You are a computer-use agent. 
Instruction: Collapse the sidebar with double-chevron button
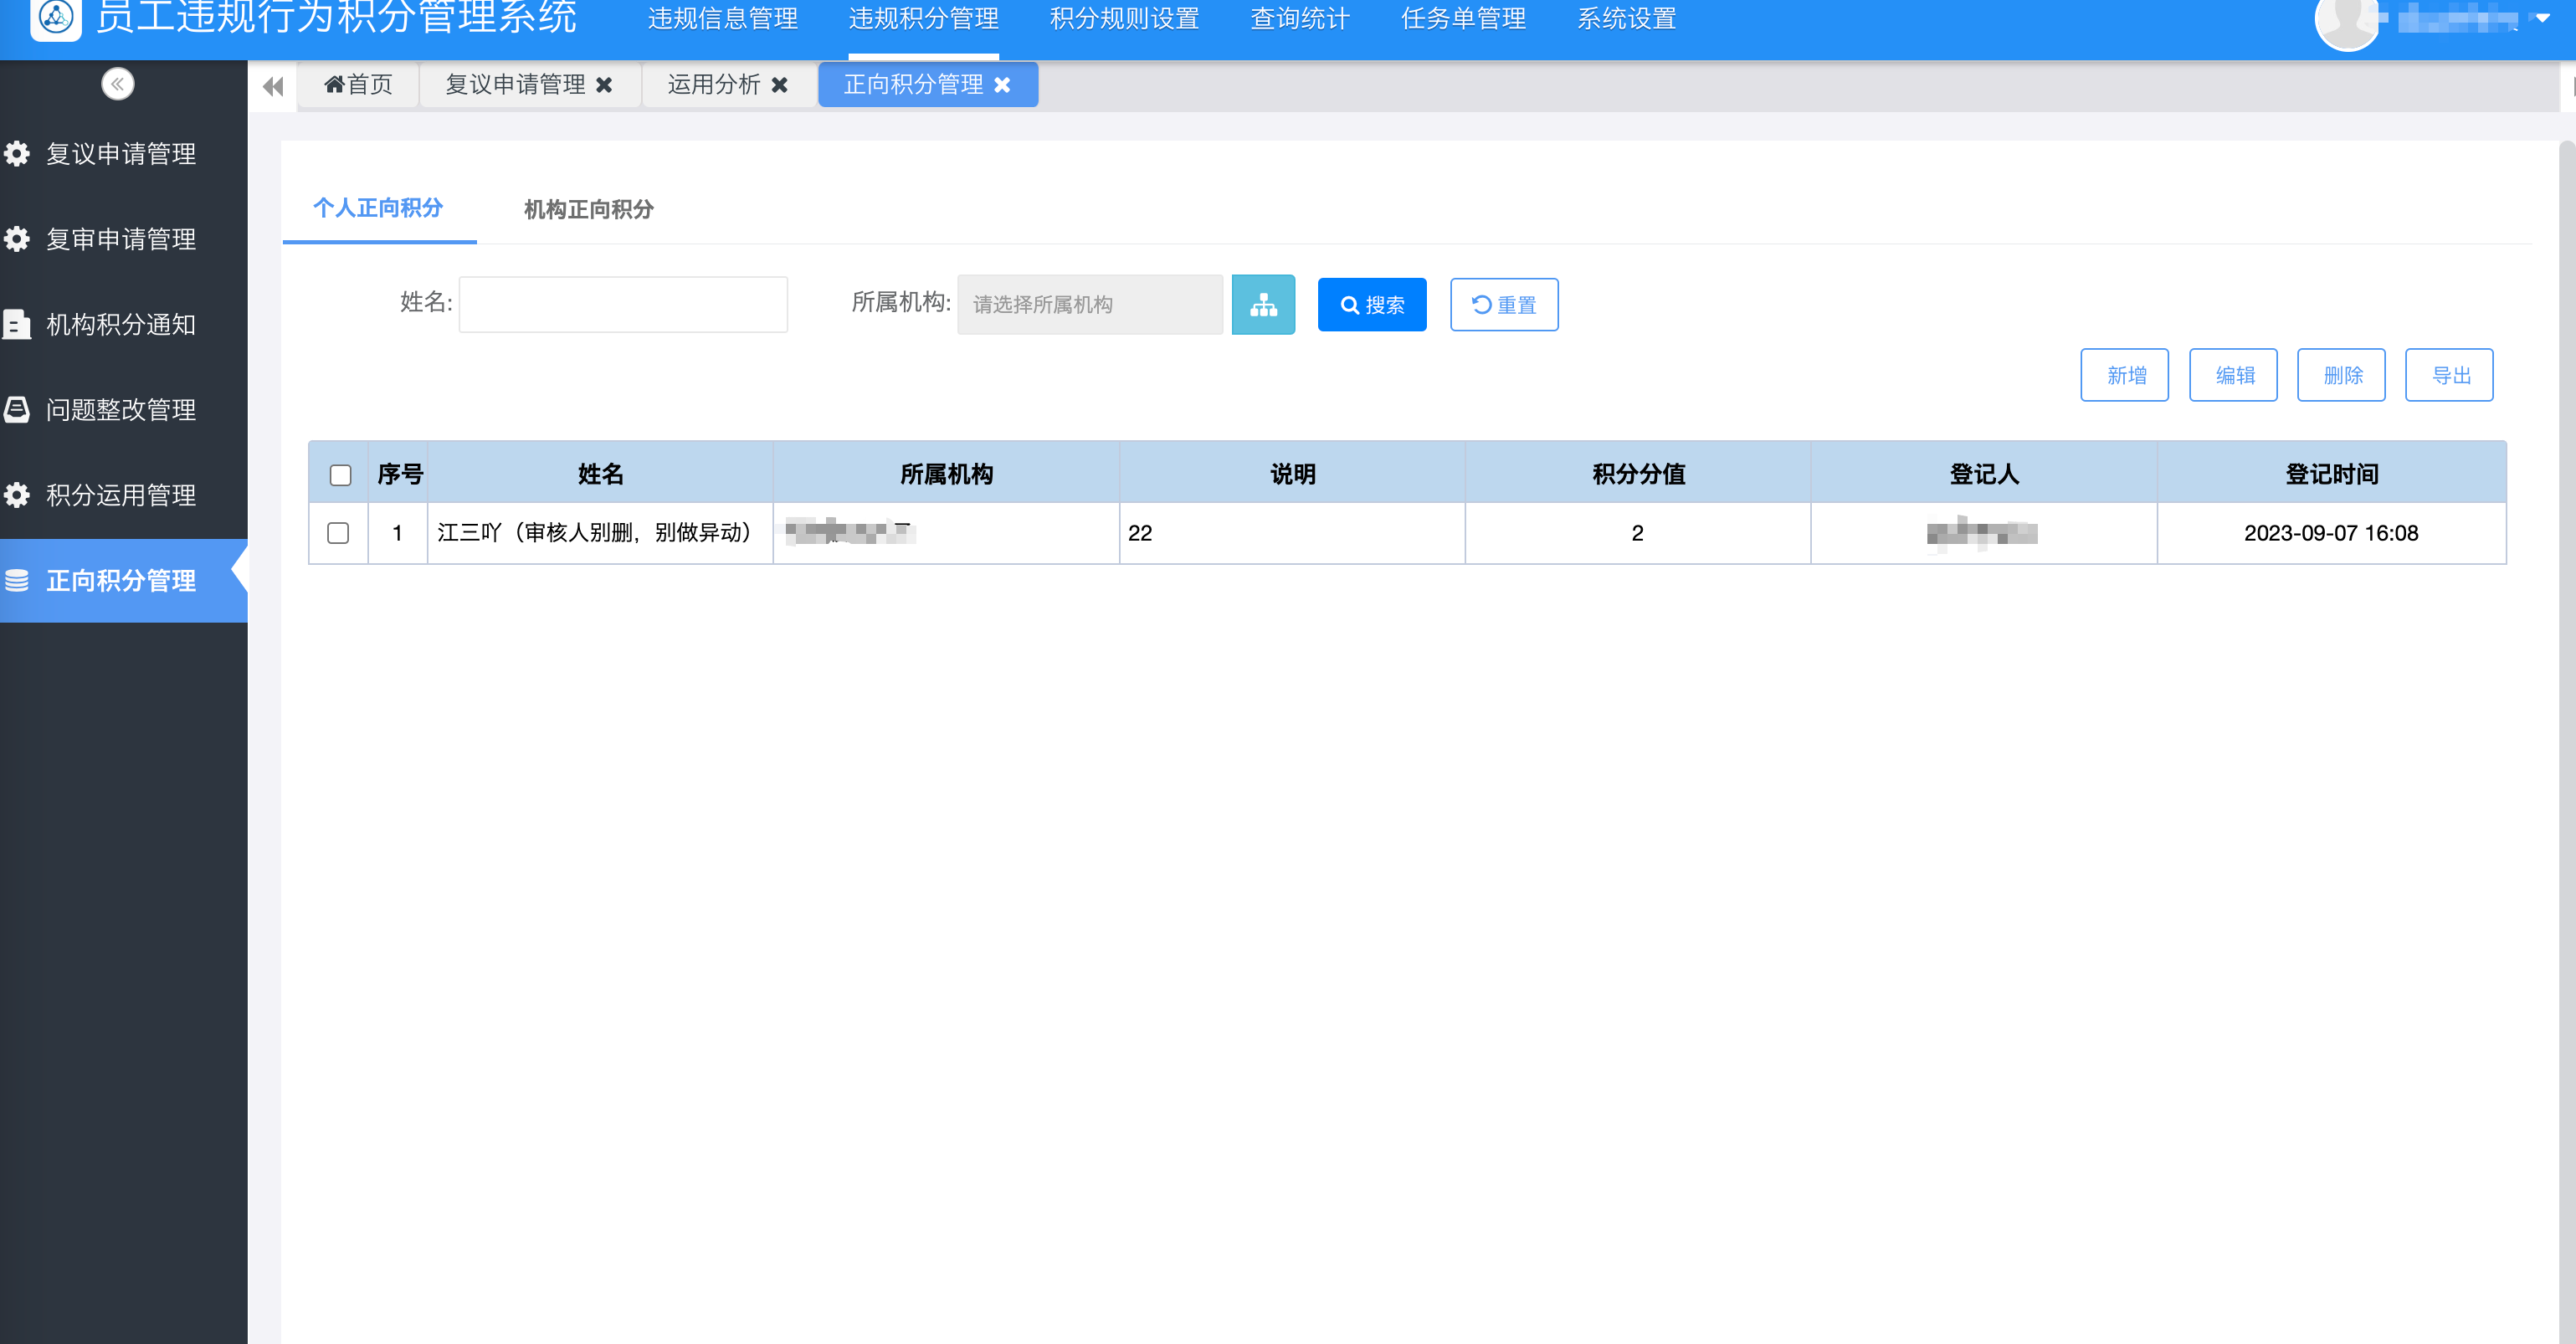coord(118,84)
